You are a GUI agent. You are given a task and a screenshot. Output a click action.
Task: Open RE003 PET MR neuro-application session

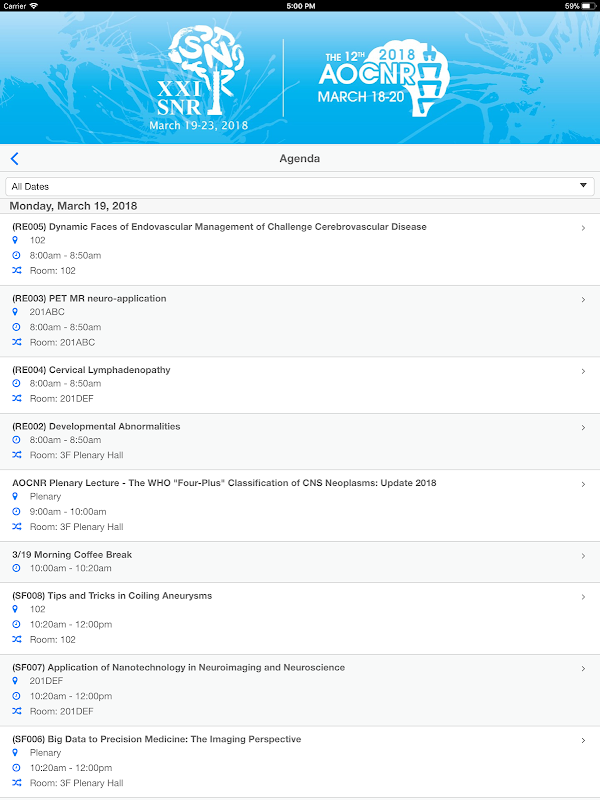coord(300,321)
